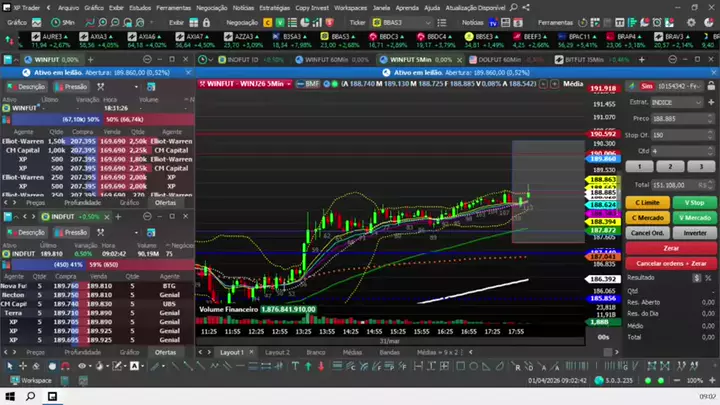Image resolution: width=720 pixels, height=405 pixels.
Task: Select the magnet snap tool
Action: point(66,366)
